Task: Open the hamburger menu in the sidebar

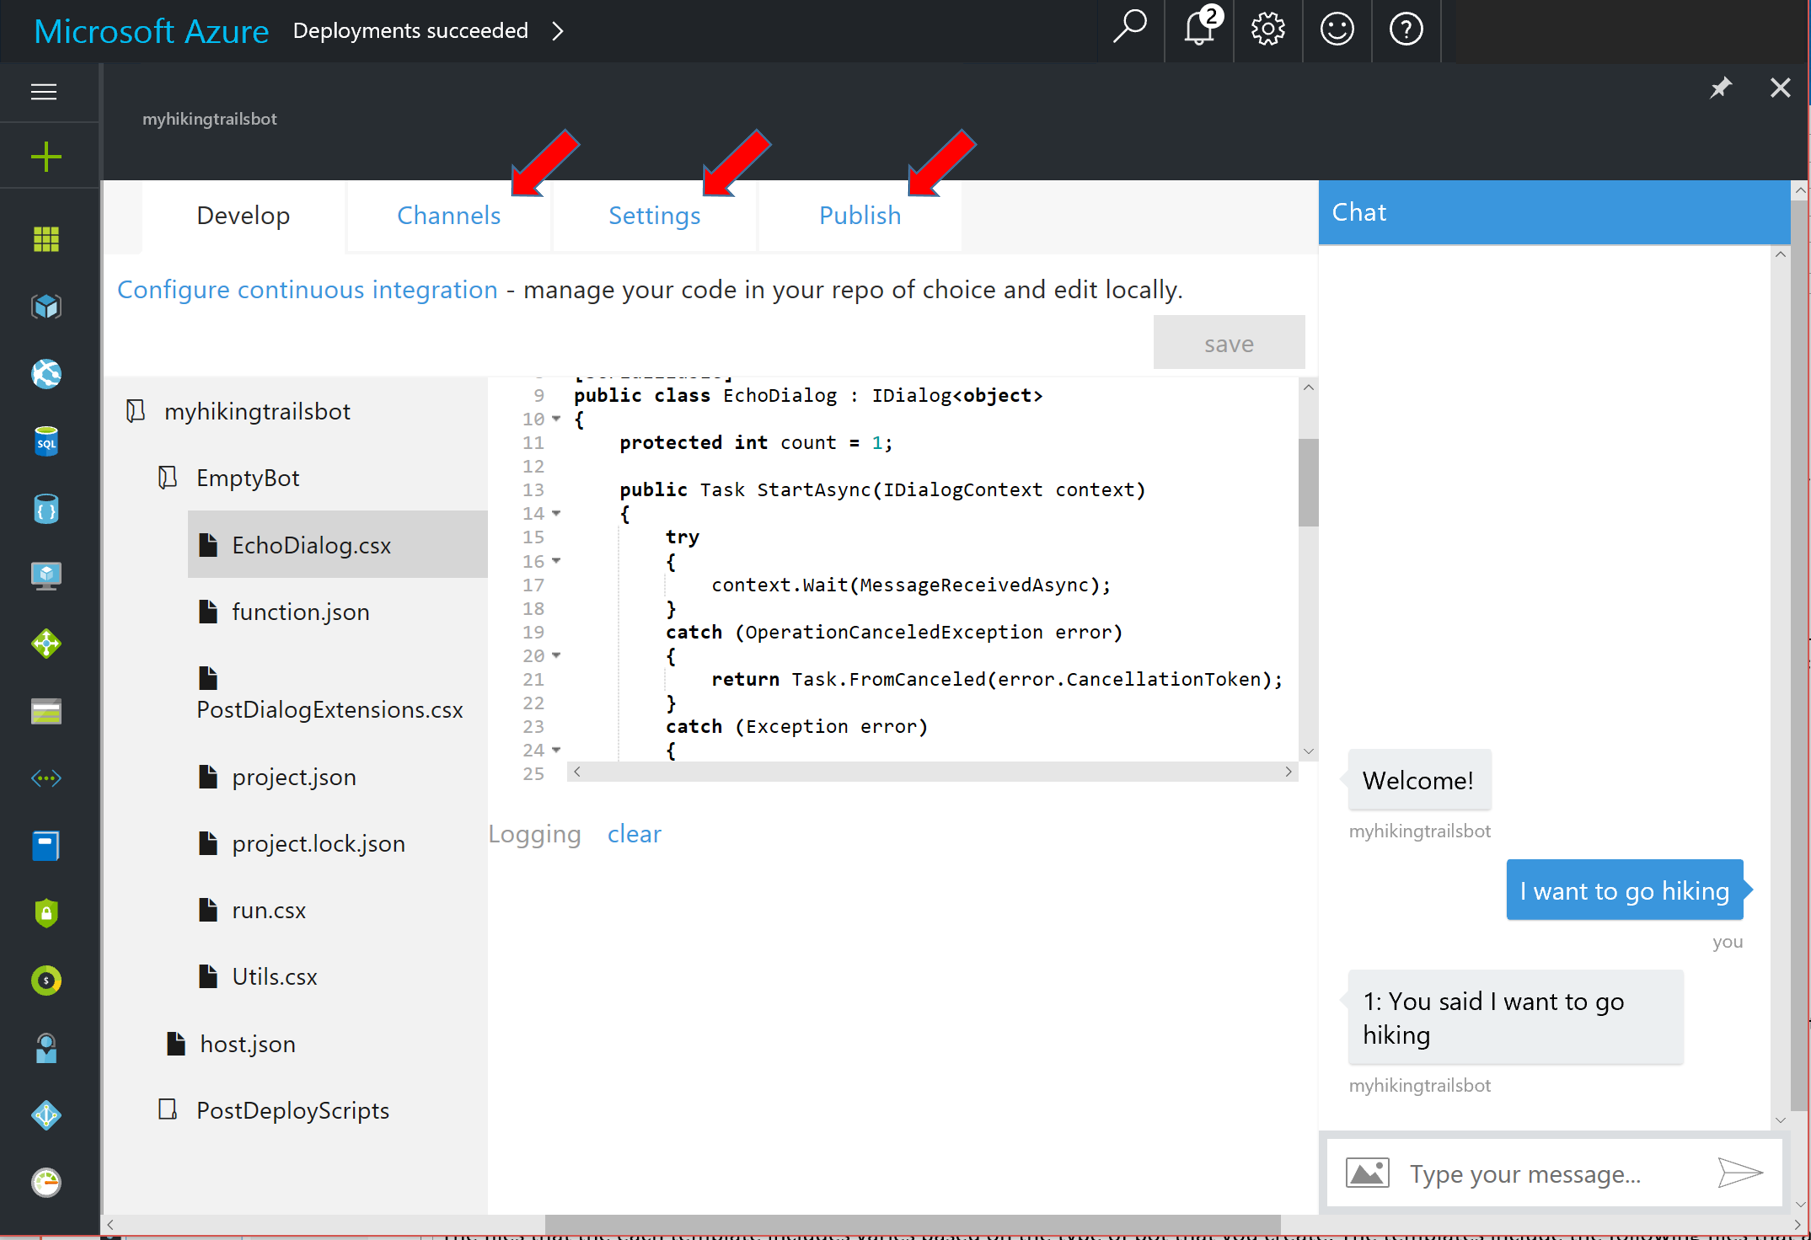Action: coord(44,92)
